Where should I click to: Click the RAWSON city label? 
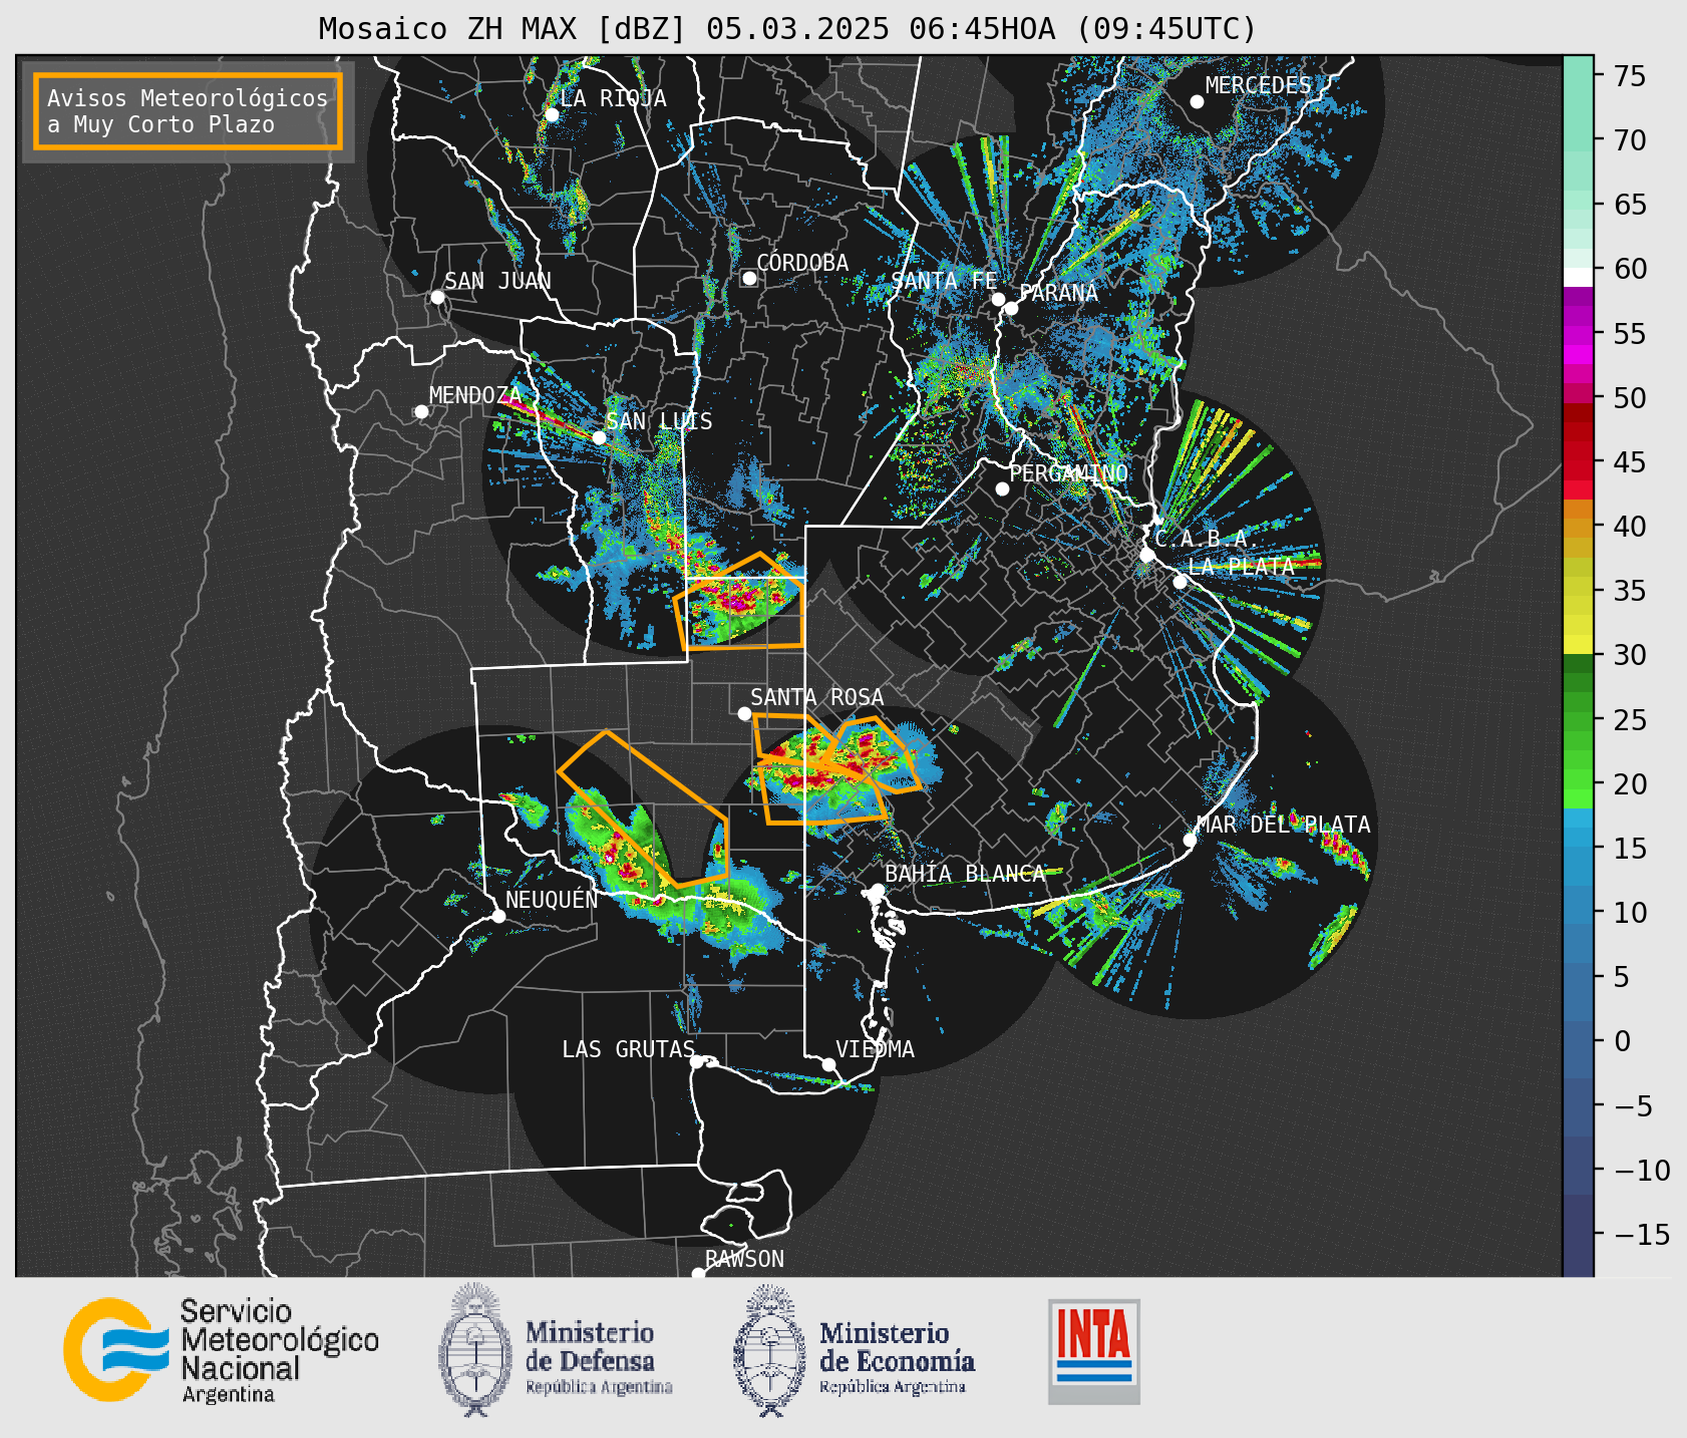click(745, 1259)
